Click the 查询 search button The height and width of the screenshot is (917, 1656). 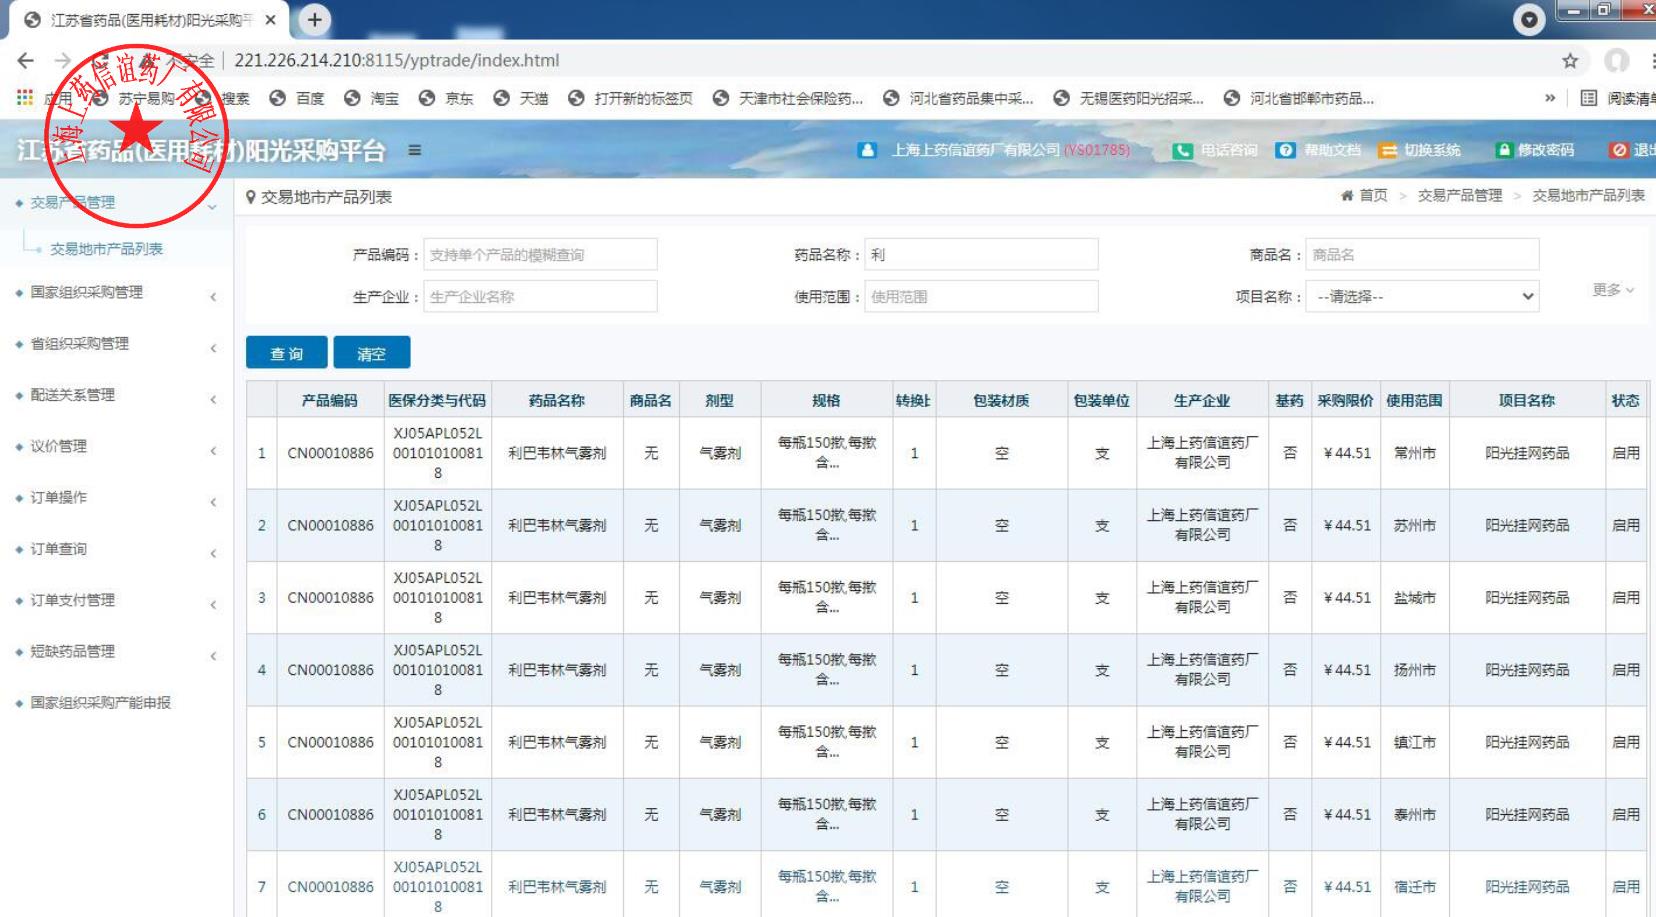pyautogui.click(x=287, y=353)
